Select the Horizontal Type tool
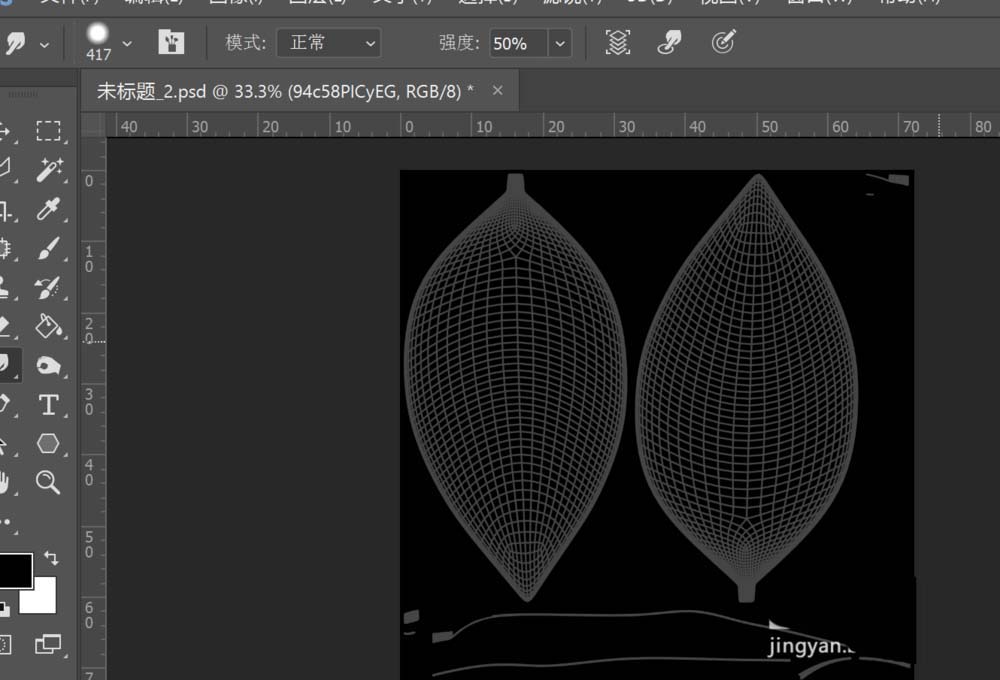The image size is (1000, 680). point(47,404)
